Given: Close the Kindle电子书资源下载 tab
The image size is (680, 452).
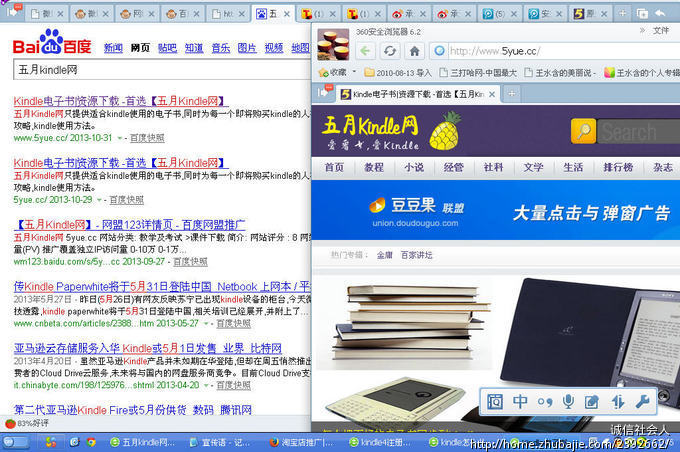Looking at the screenshot, I should [x=492, y=94].
